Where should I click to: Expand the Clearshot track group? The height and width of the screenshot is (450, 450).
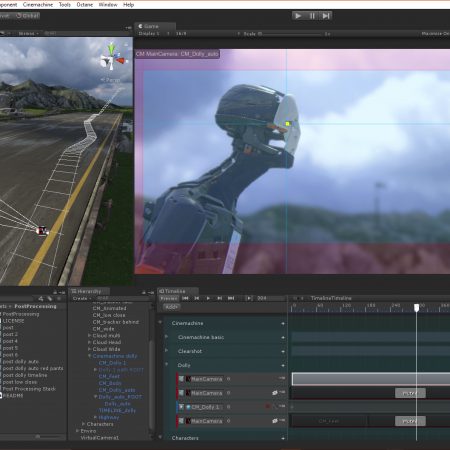(x=167, y=350)
